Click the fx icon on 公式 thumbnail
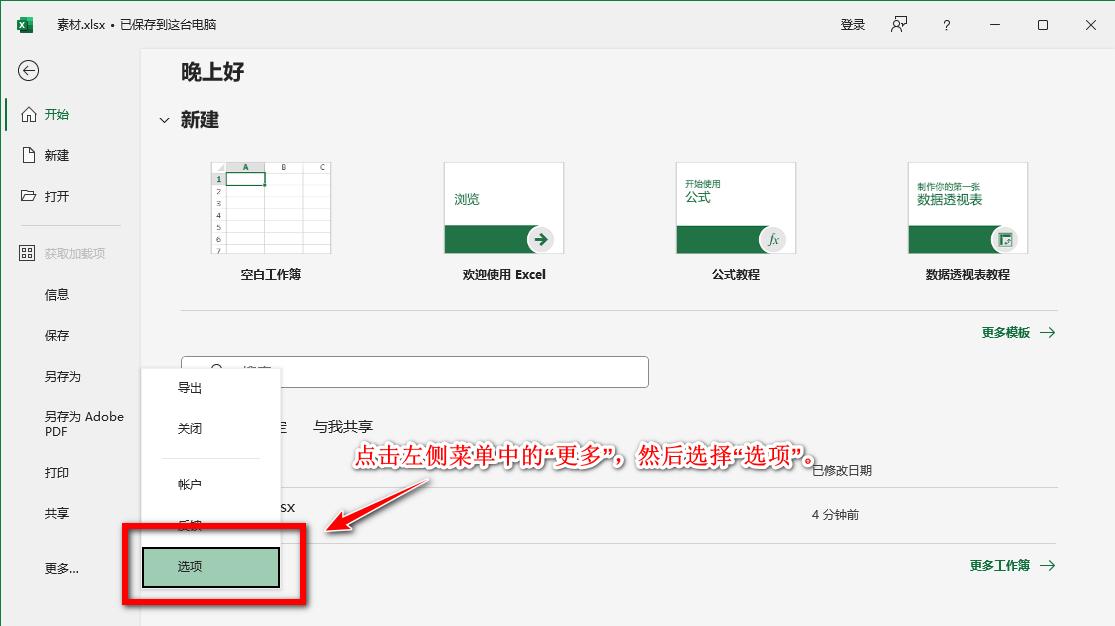This screenshot has width=1115, height=626. tap(773, 240)
